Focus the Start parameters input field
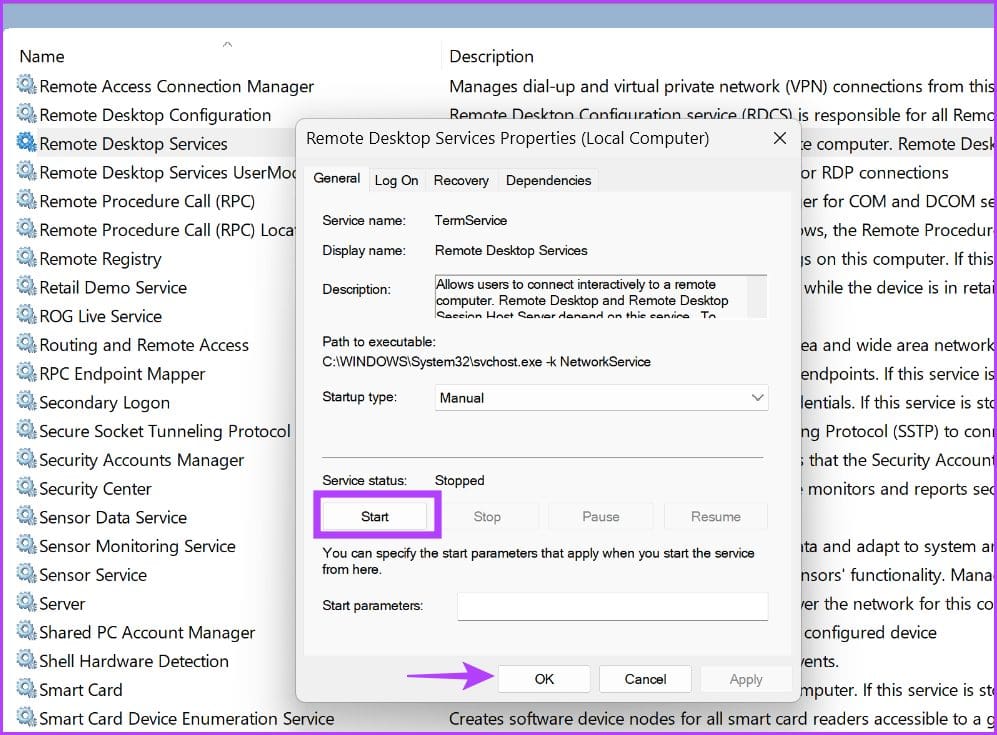997x735 pixels. point(612,607)
